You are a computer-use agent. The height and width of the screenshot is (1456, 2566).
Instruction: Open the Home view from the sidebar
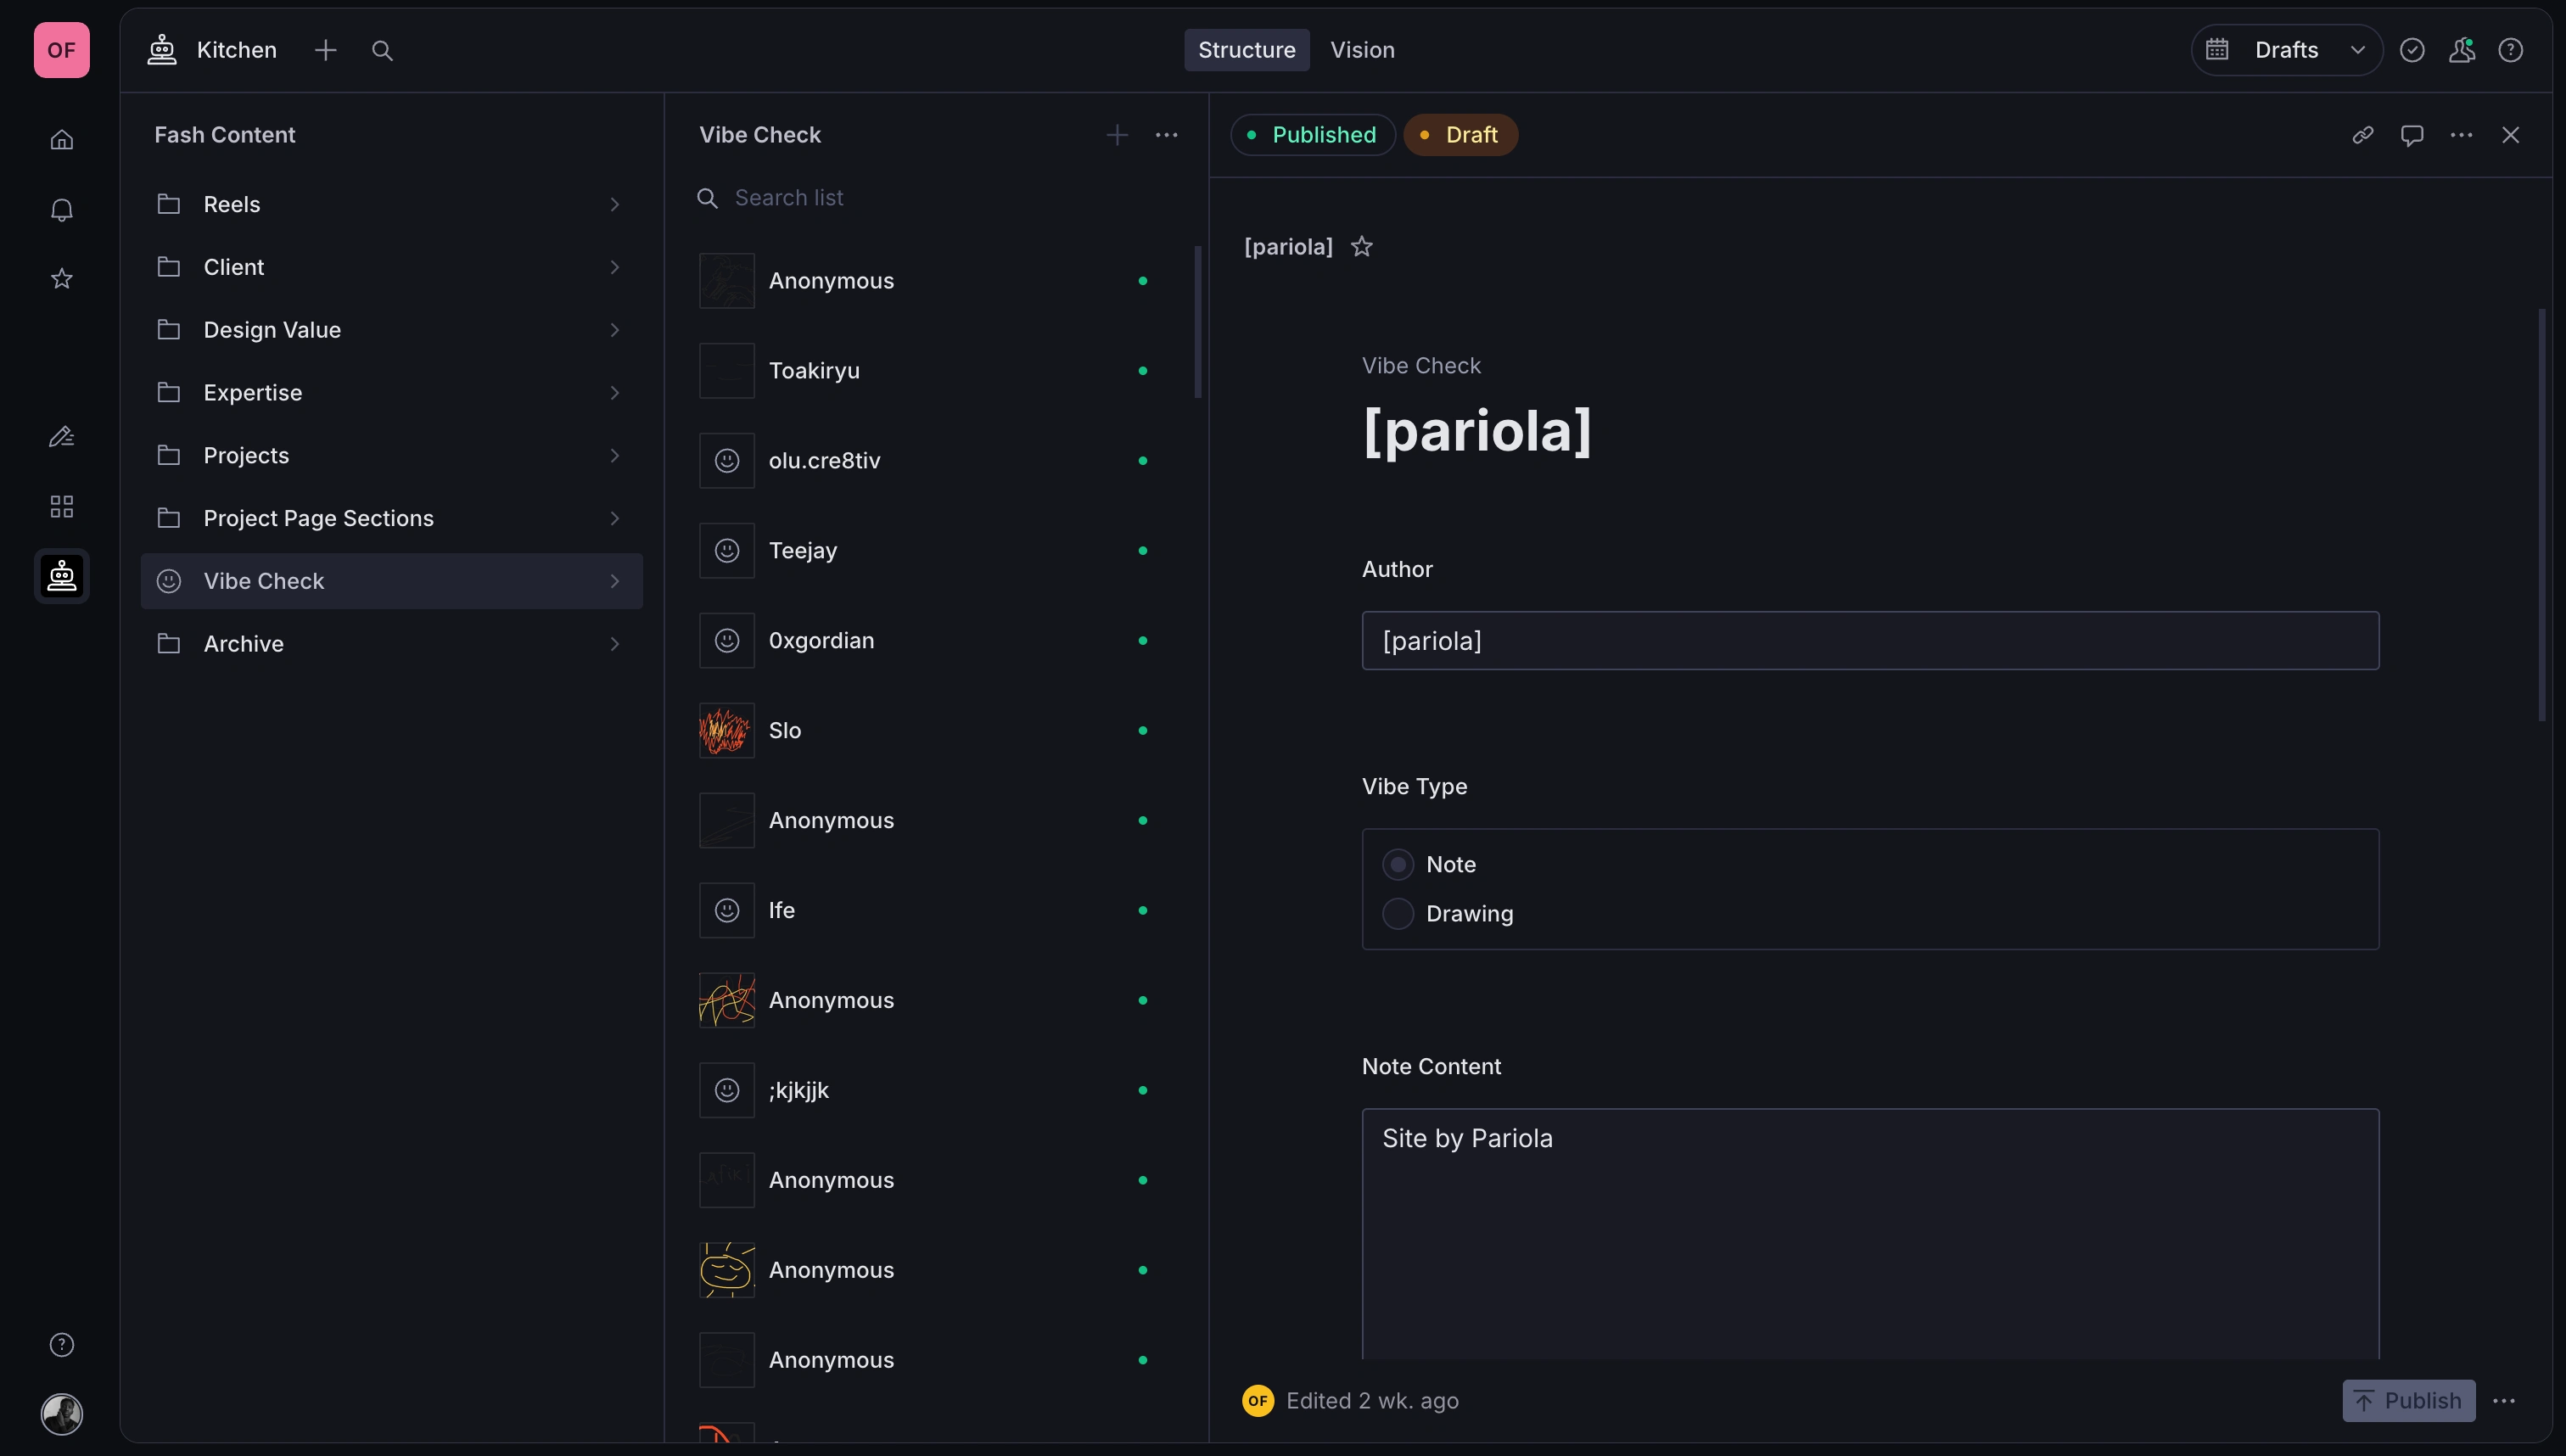pyautogui.click(x=61, y=140)
